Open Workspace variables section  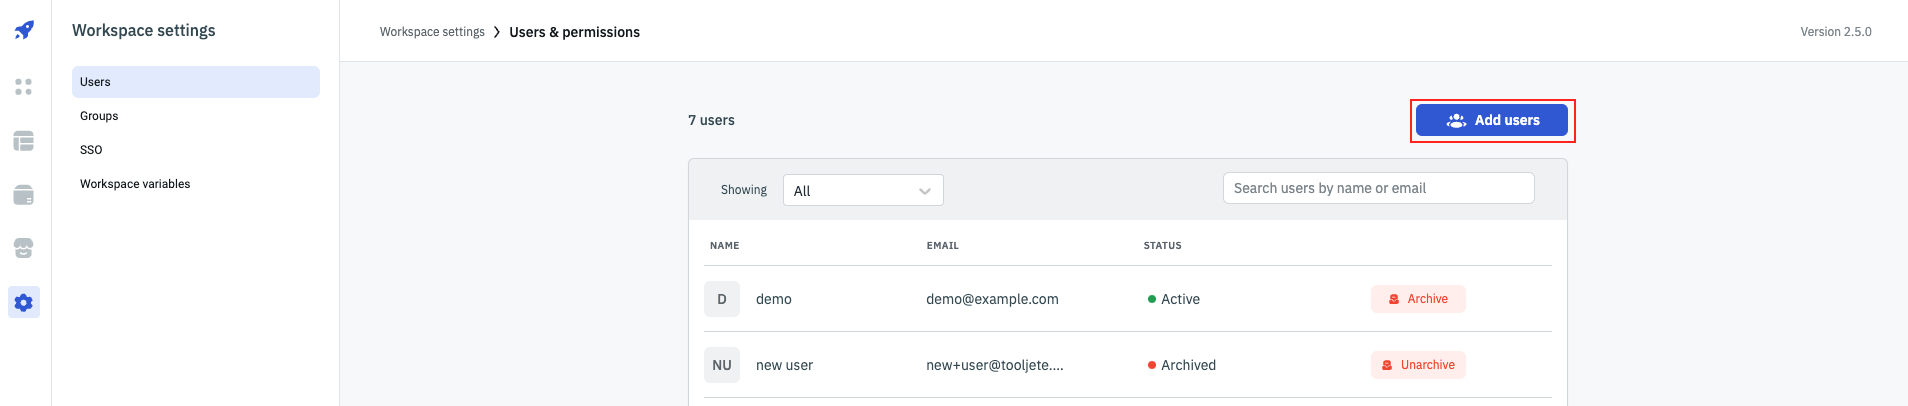coord(135,184)
